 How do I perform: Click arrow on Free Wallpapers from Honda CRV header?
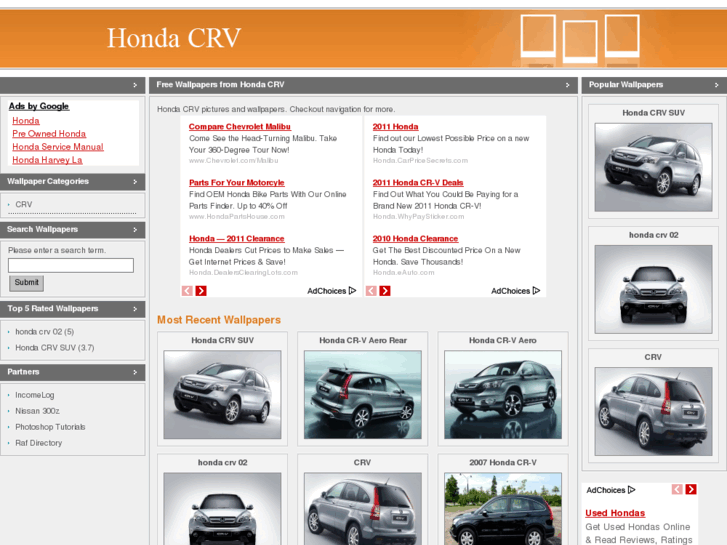pyautogui.click(x=568, y=85)
